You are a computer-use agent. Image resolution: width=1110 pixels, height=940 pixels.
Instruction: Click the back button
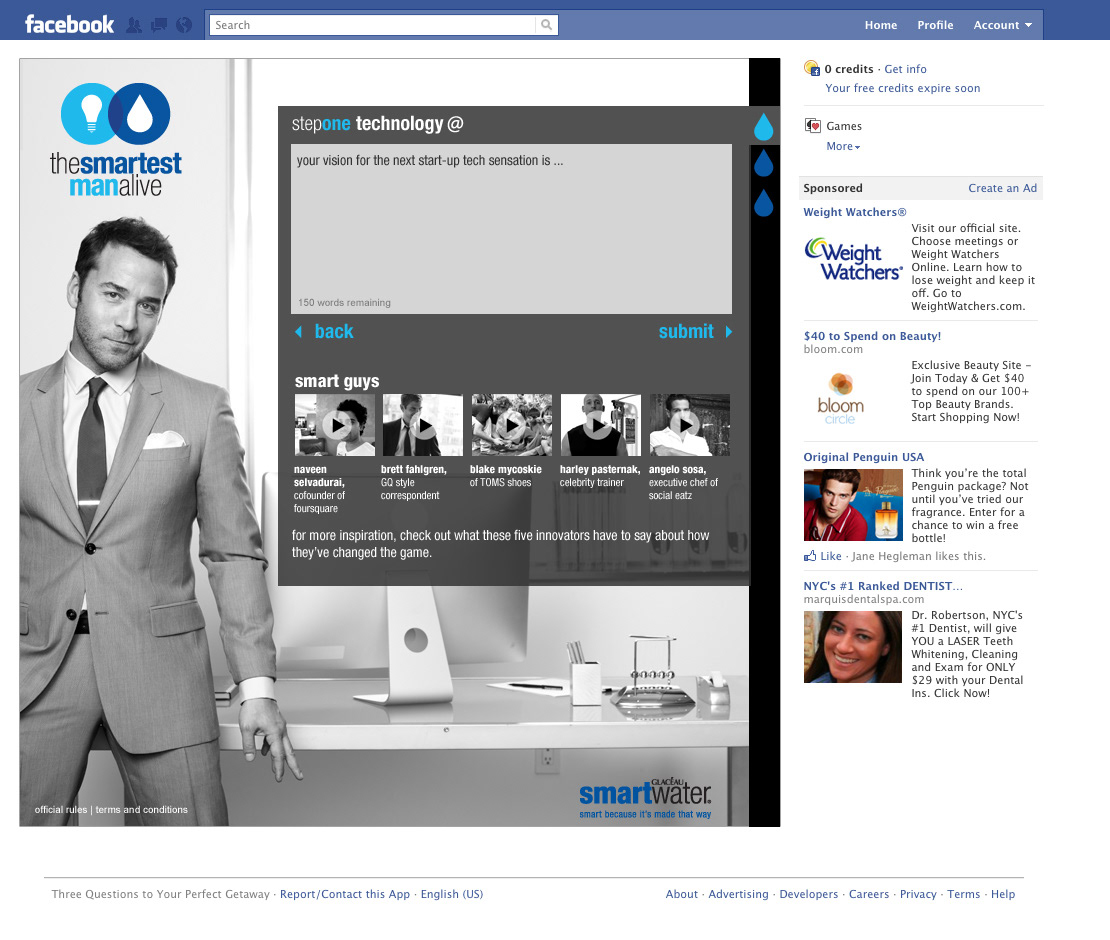(325, 332)
